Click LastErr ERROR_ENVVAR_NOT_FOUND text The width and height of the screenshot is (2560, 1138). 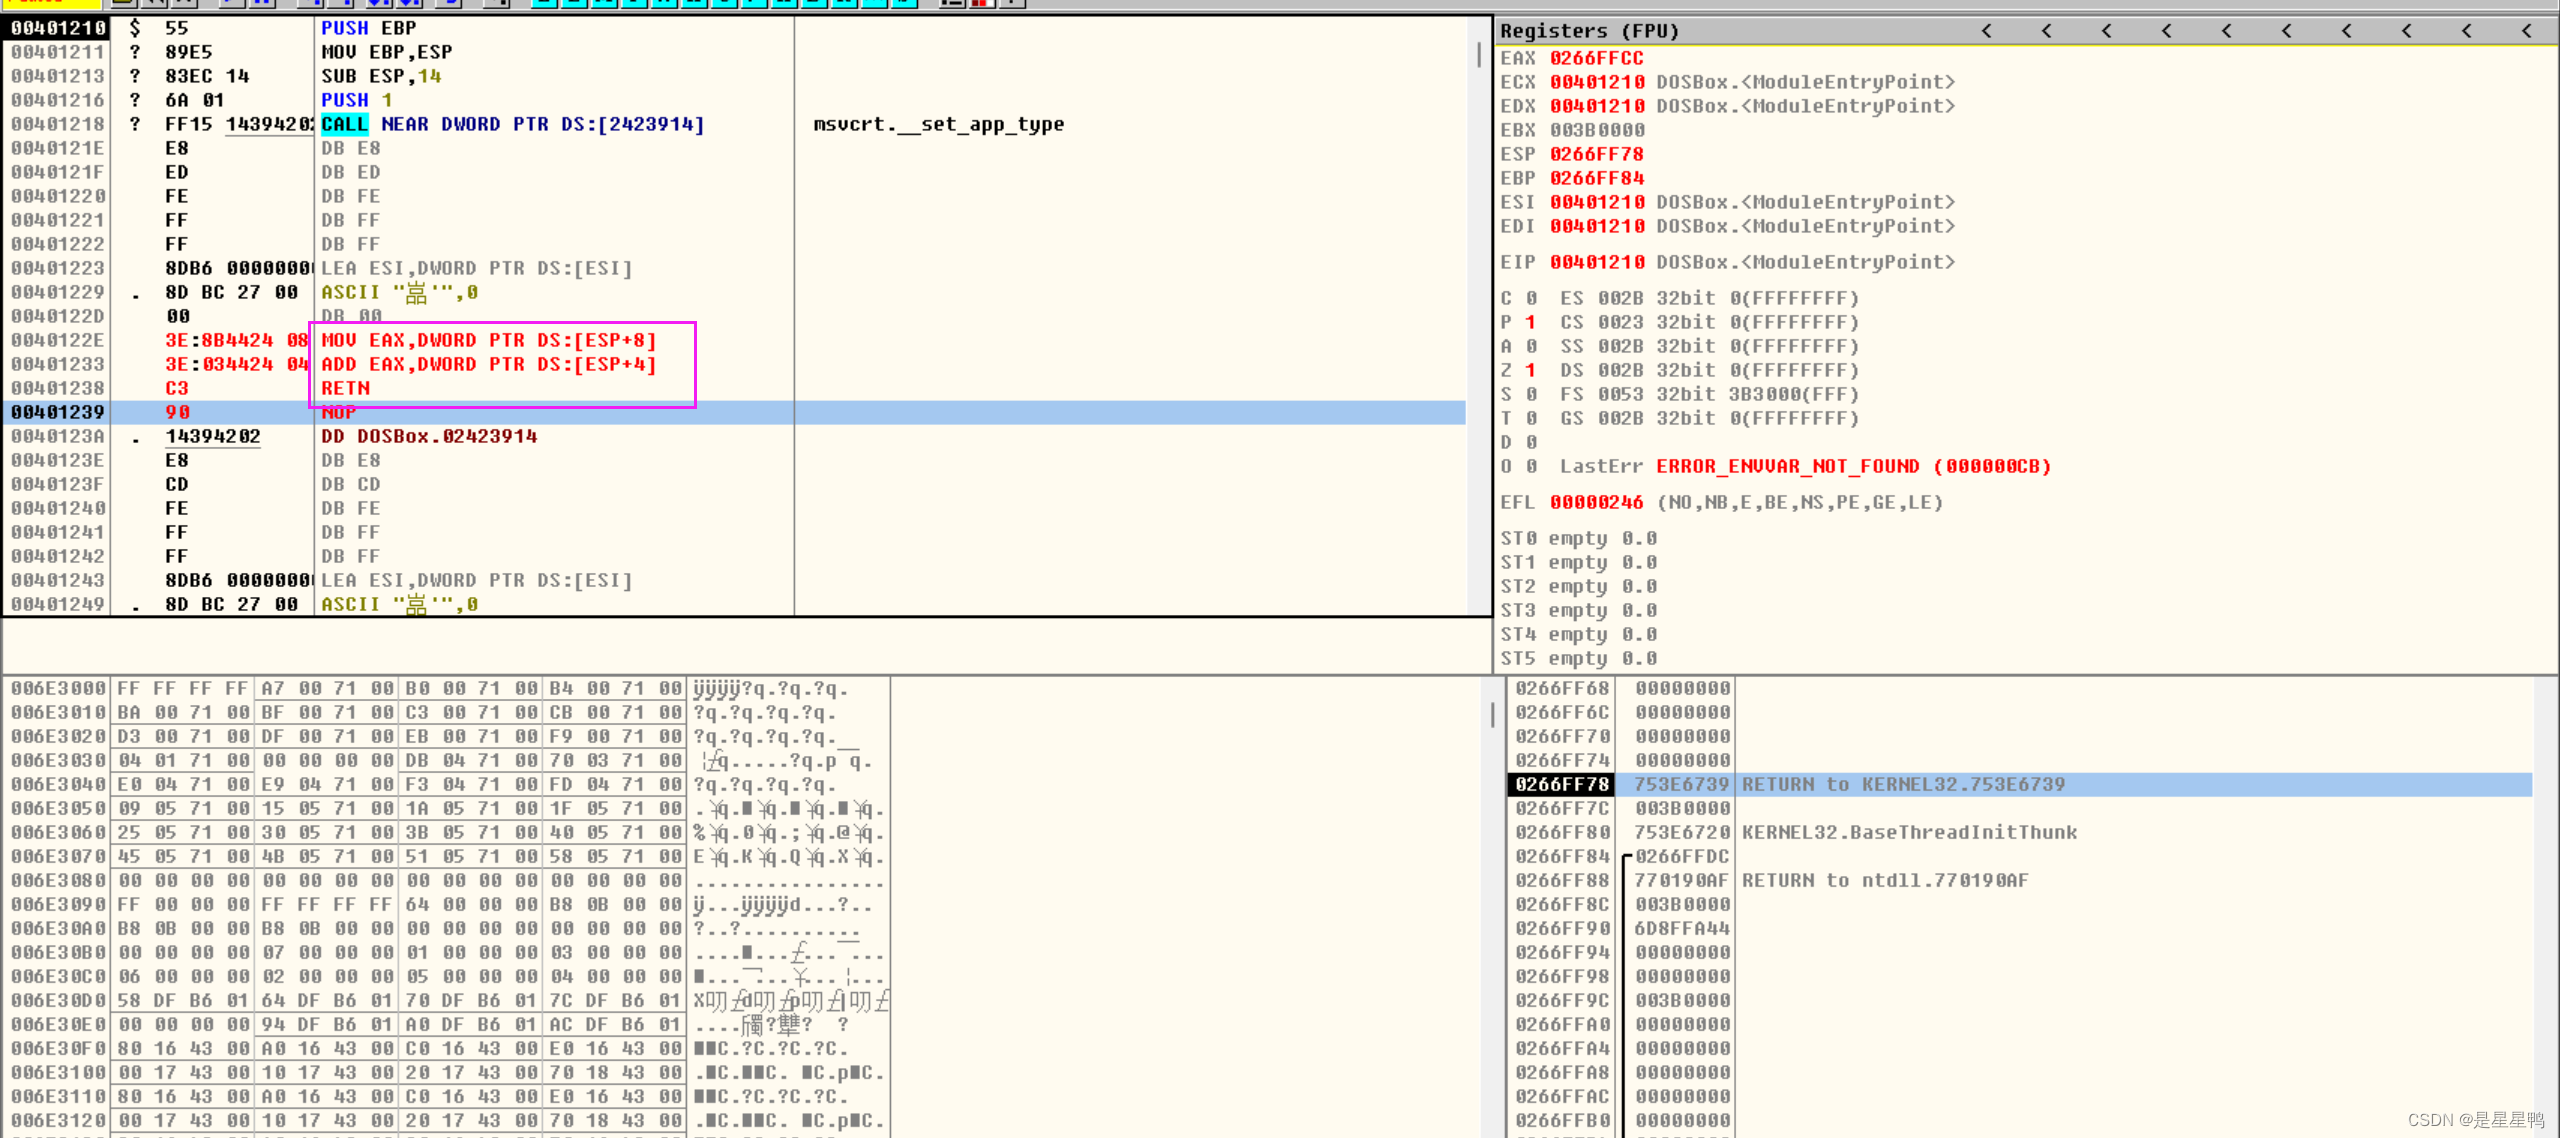click(x=1787, y=466)
